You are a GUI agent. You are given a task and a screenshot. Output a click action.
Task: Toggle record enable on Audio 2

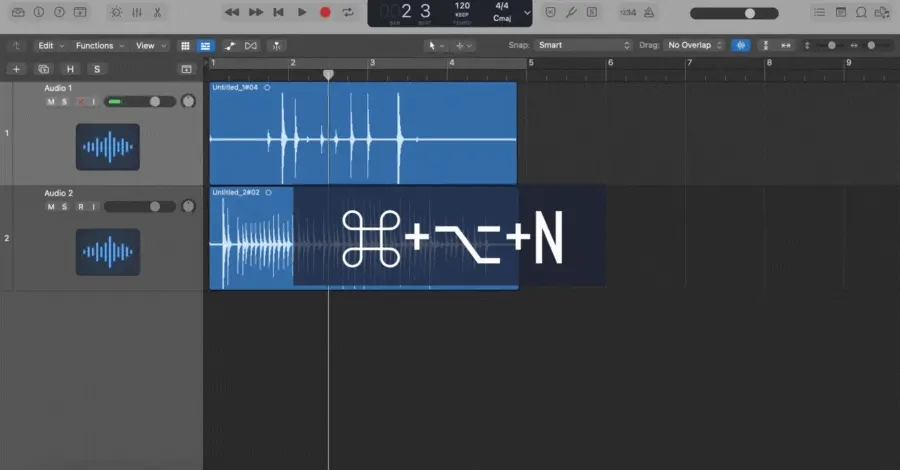point(80,207)
